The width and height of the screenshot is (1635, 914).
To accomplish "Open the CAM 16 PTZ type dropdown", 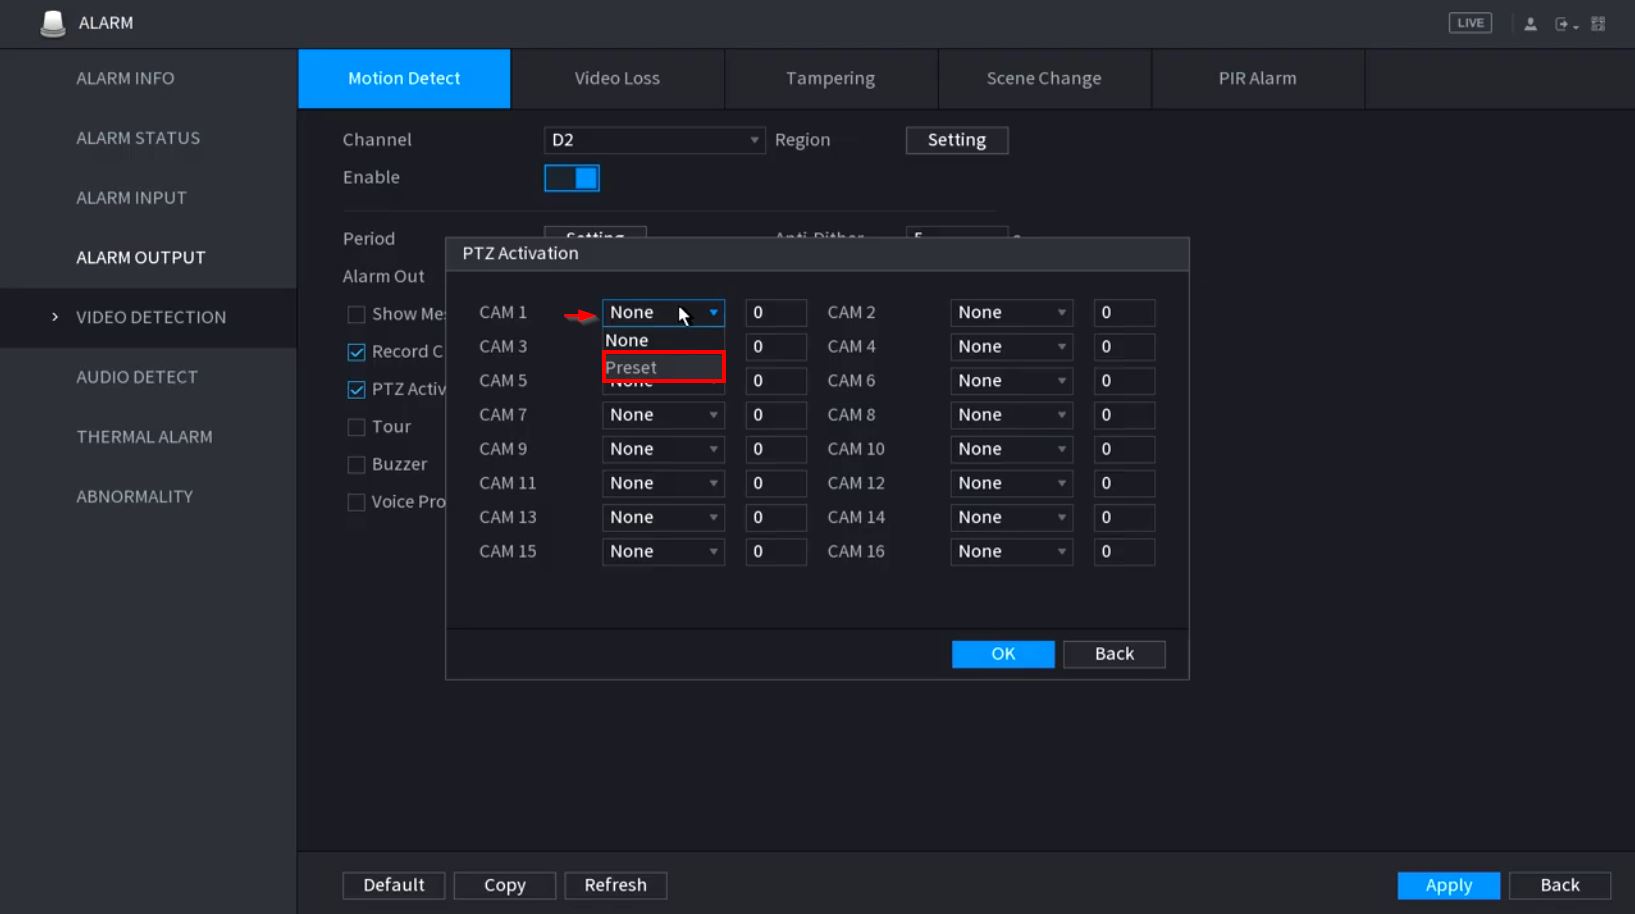I will pyautogui.click(x=1011, y=552).
